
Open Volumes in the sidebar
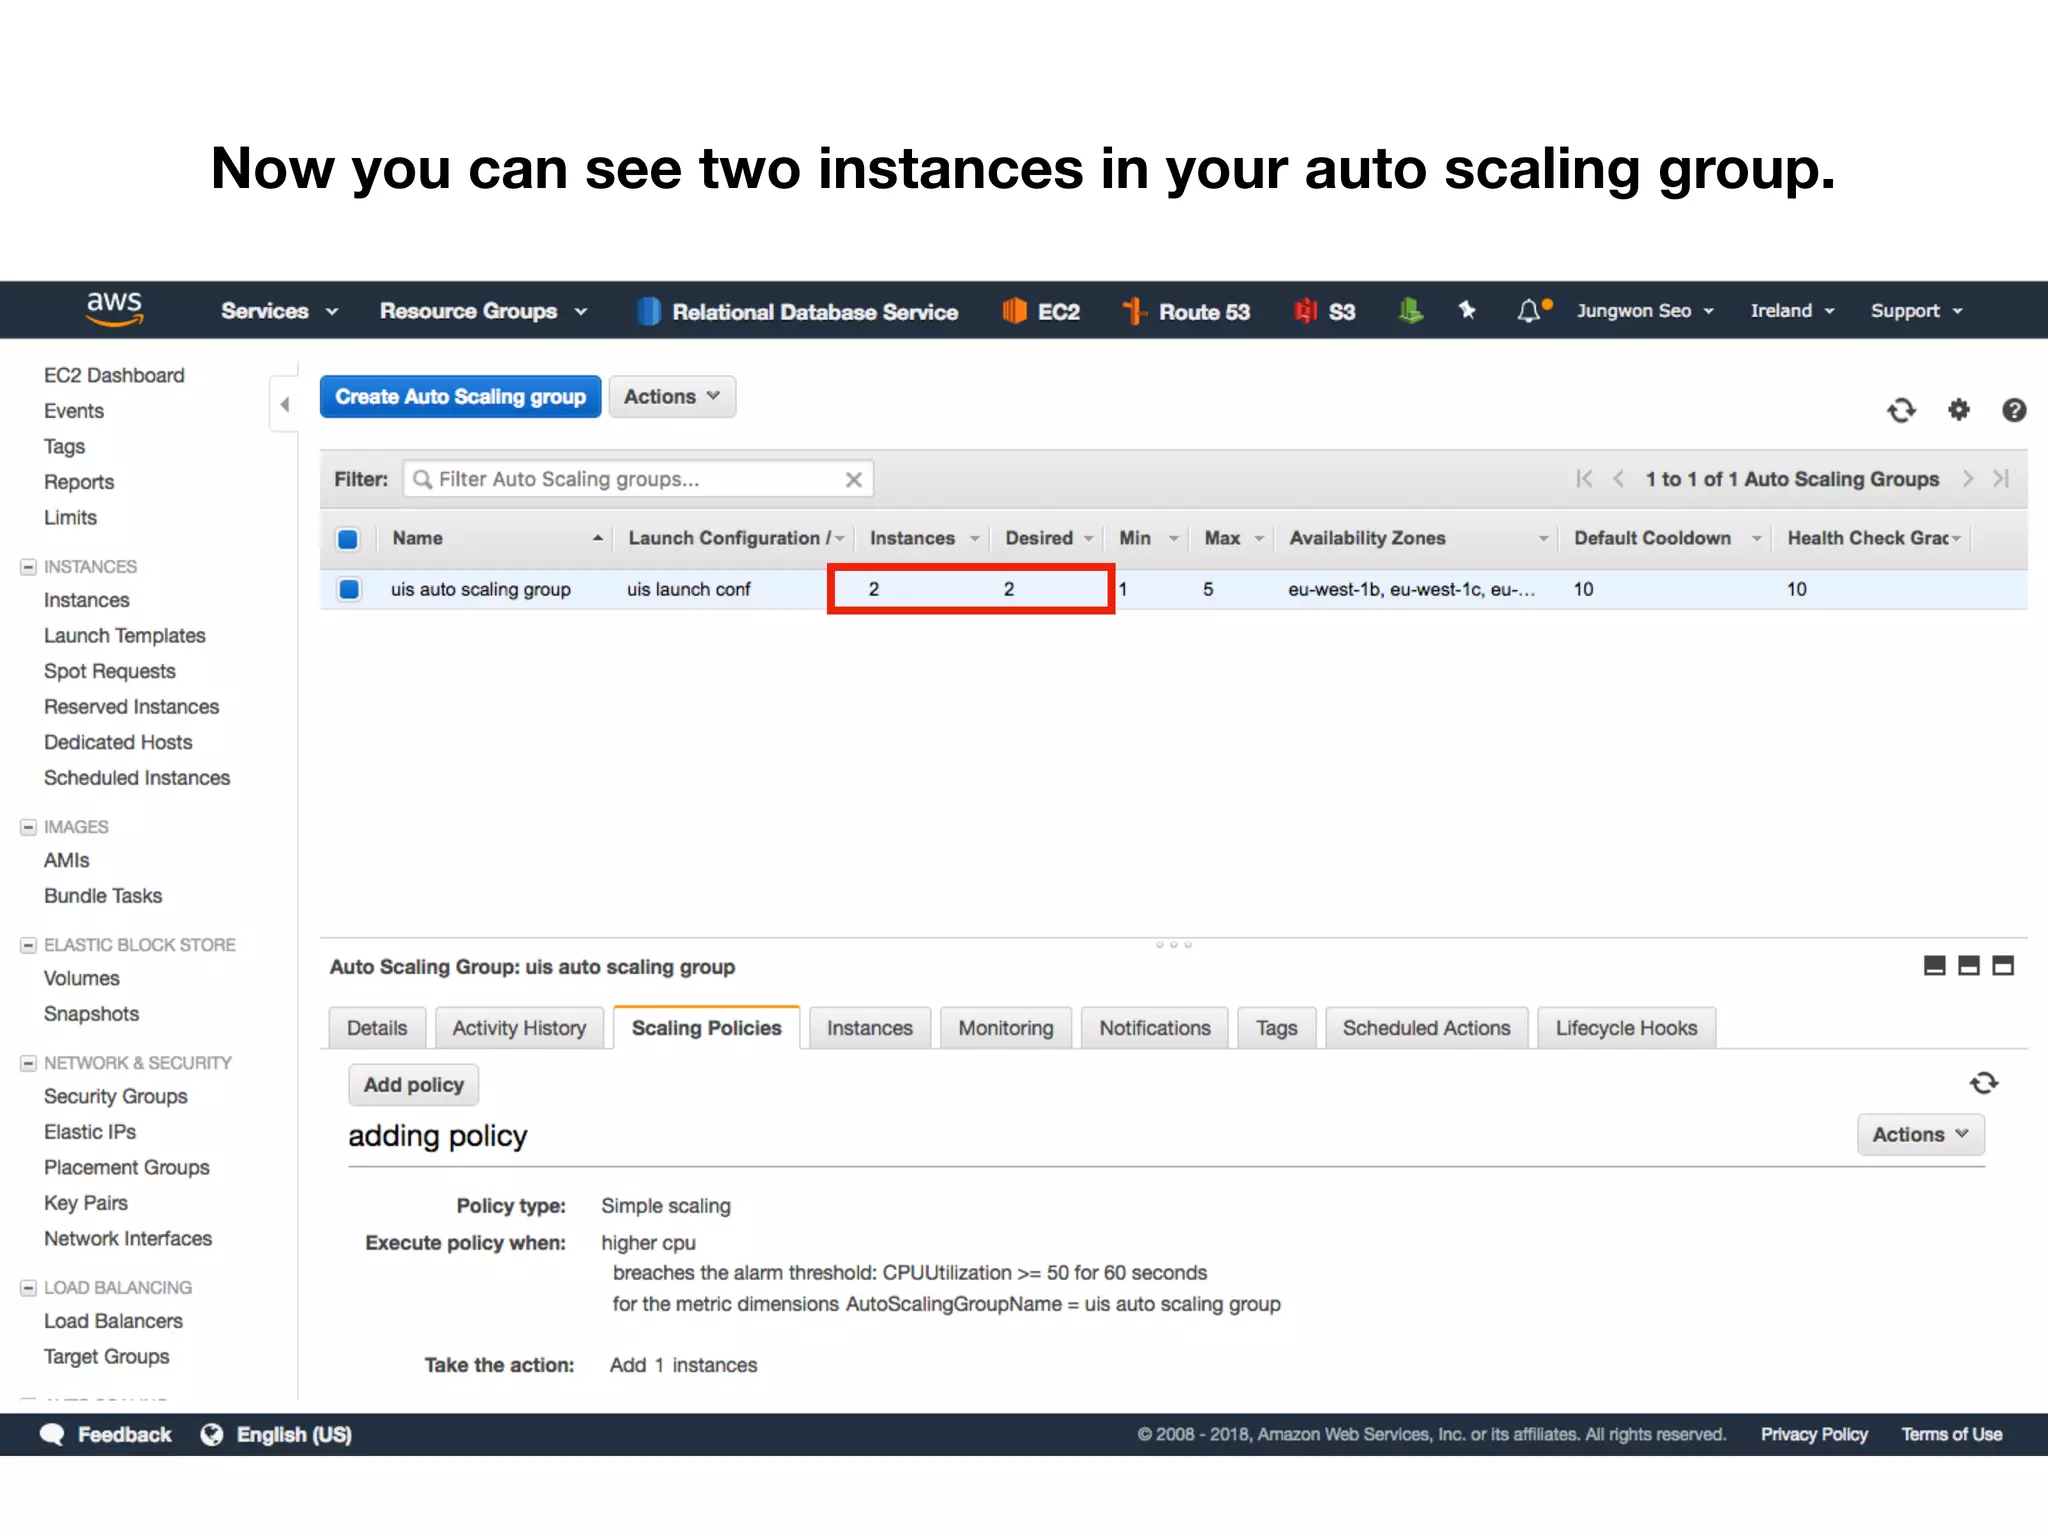[x=82, y=978]
